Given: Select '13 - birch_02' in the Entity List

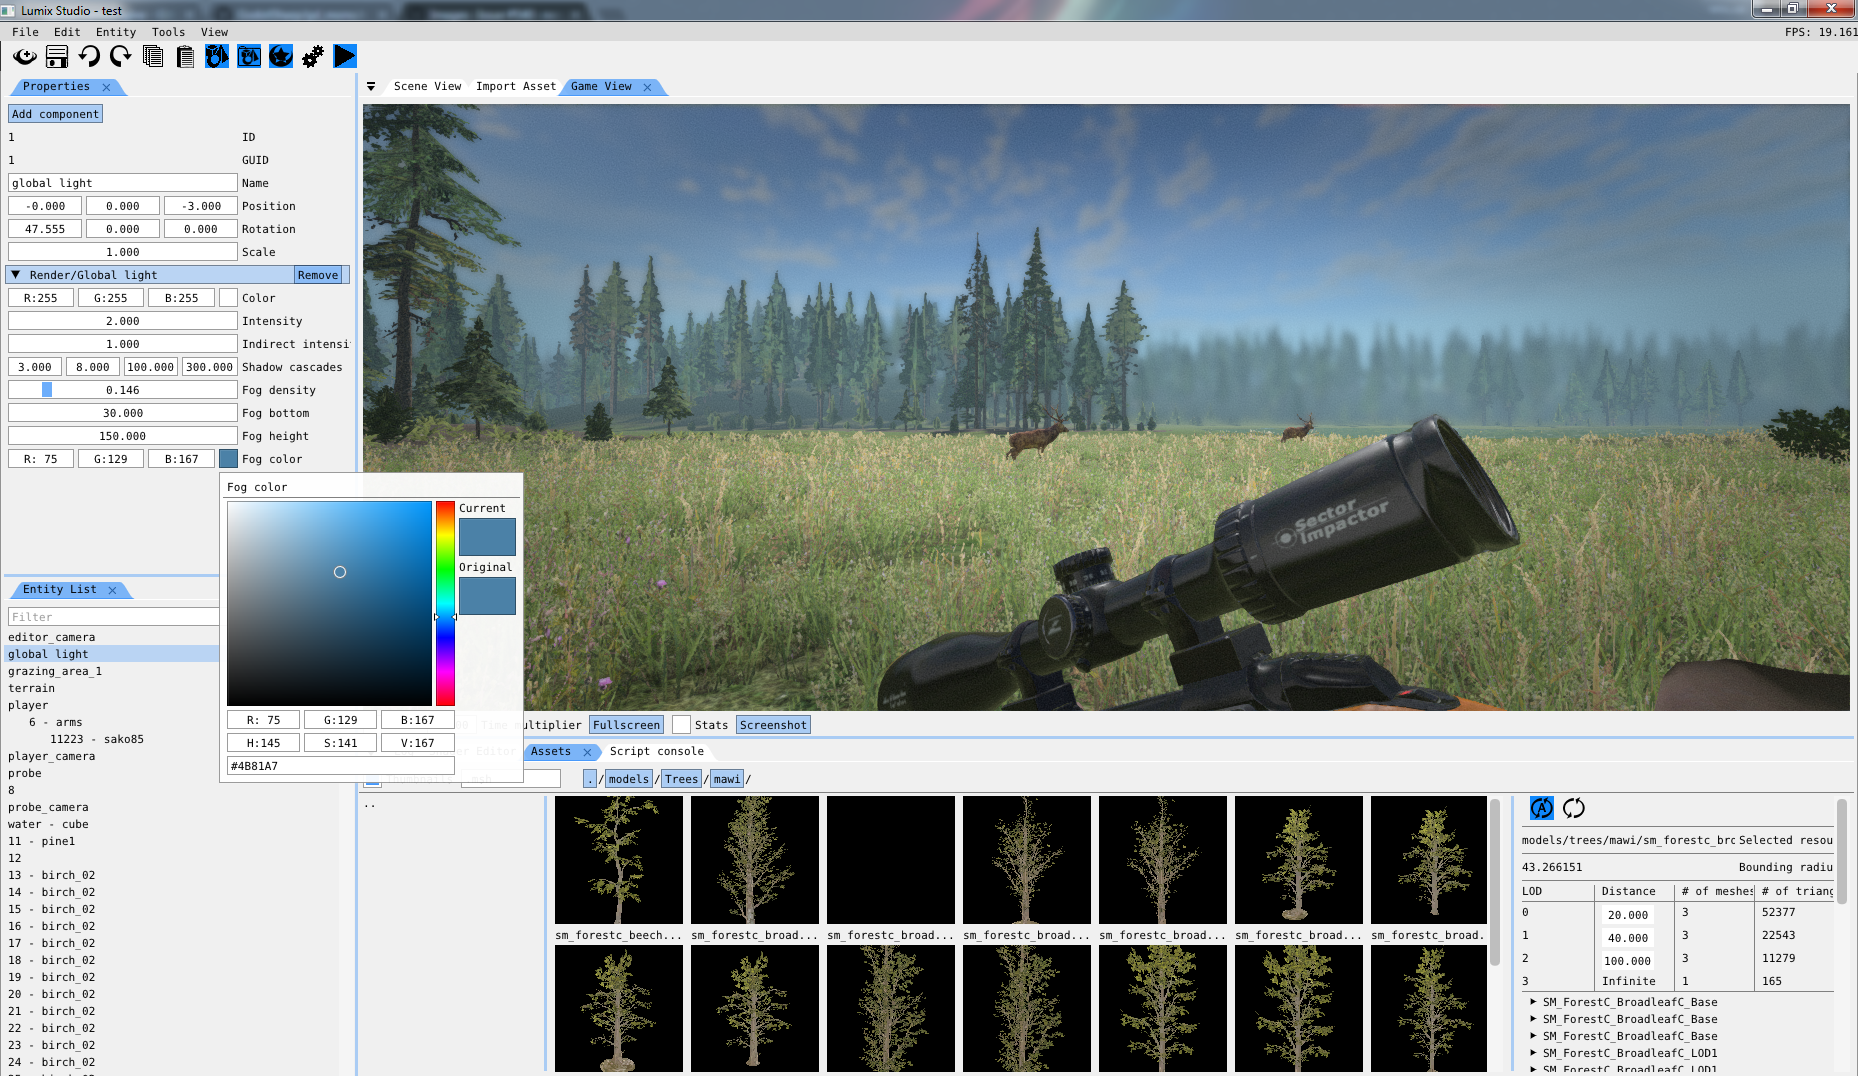Looking at the screenshot, I should click(52, 875).
